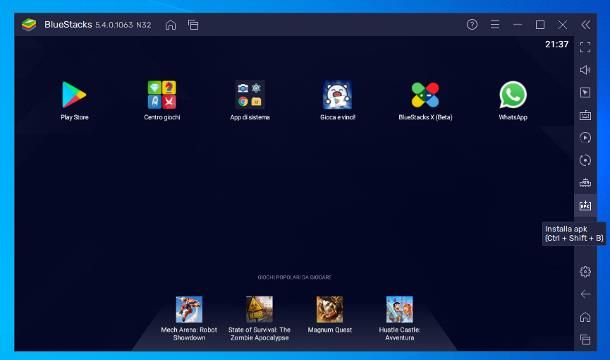
Task: Launch Gioca e vinci app
Action: pos(337,95)
